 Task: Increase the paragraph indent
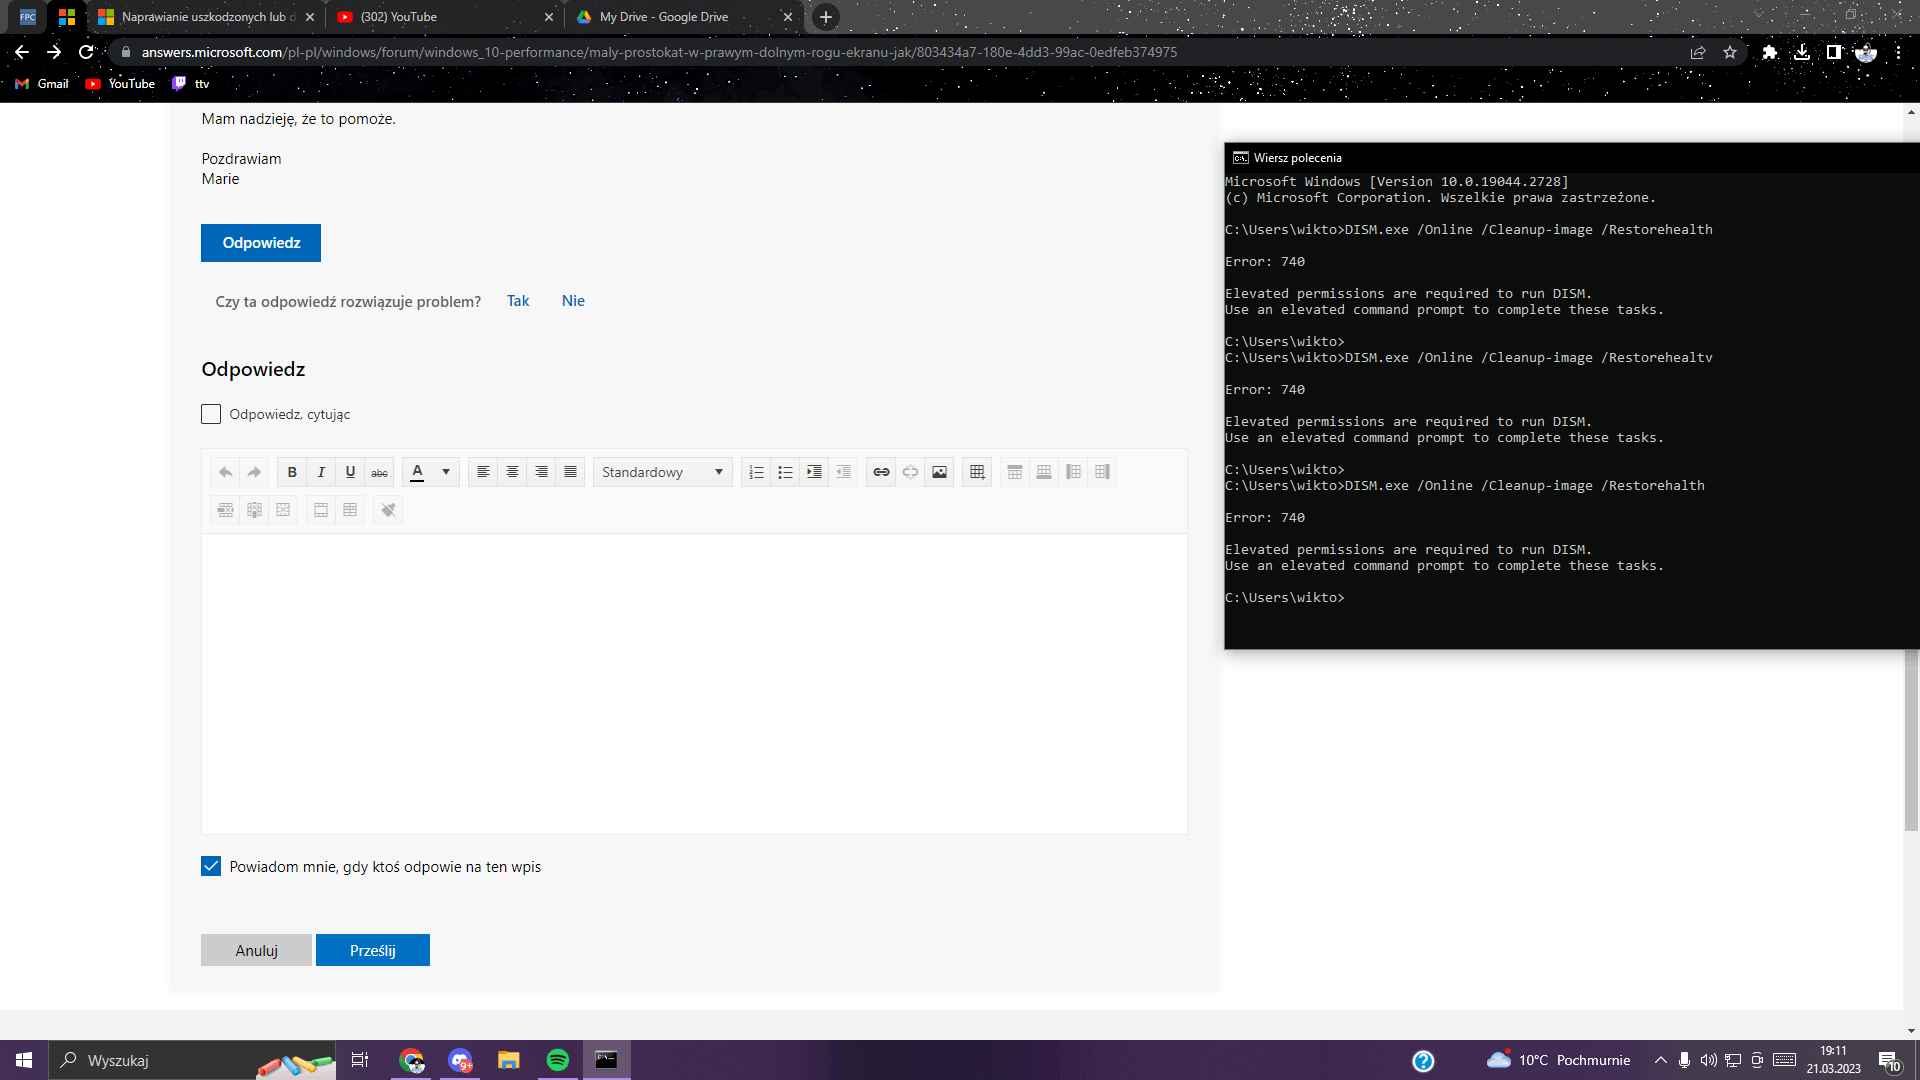coord(814,472)
